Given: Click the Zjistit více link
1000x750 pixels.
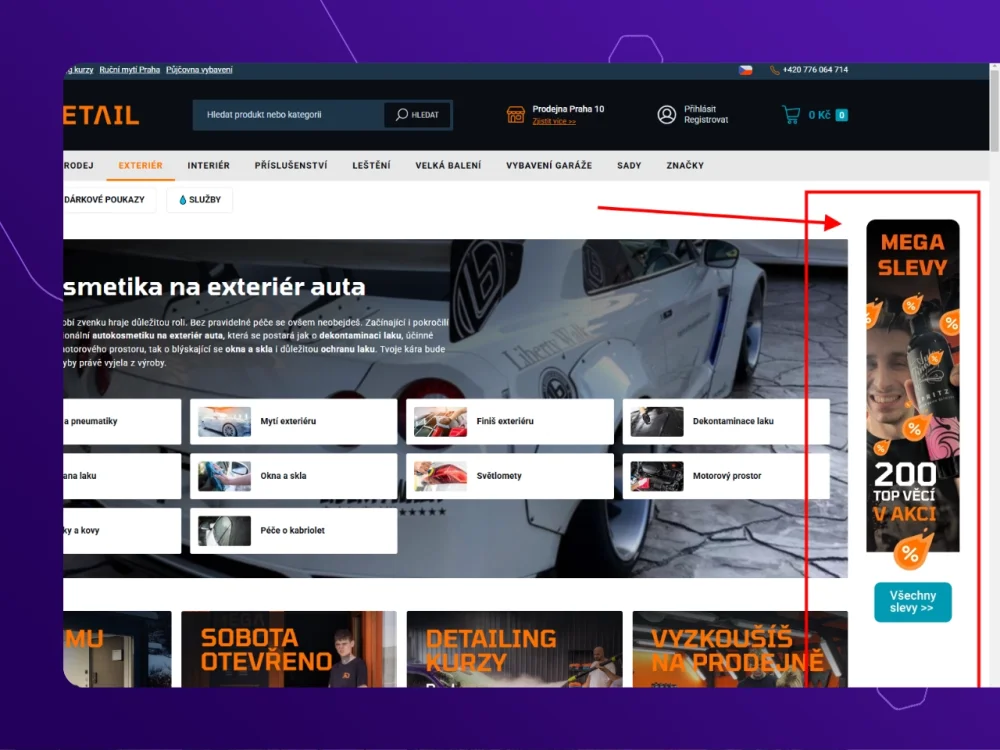Looking at the screenshot, I should [x=554, y=121].
